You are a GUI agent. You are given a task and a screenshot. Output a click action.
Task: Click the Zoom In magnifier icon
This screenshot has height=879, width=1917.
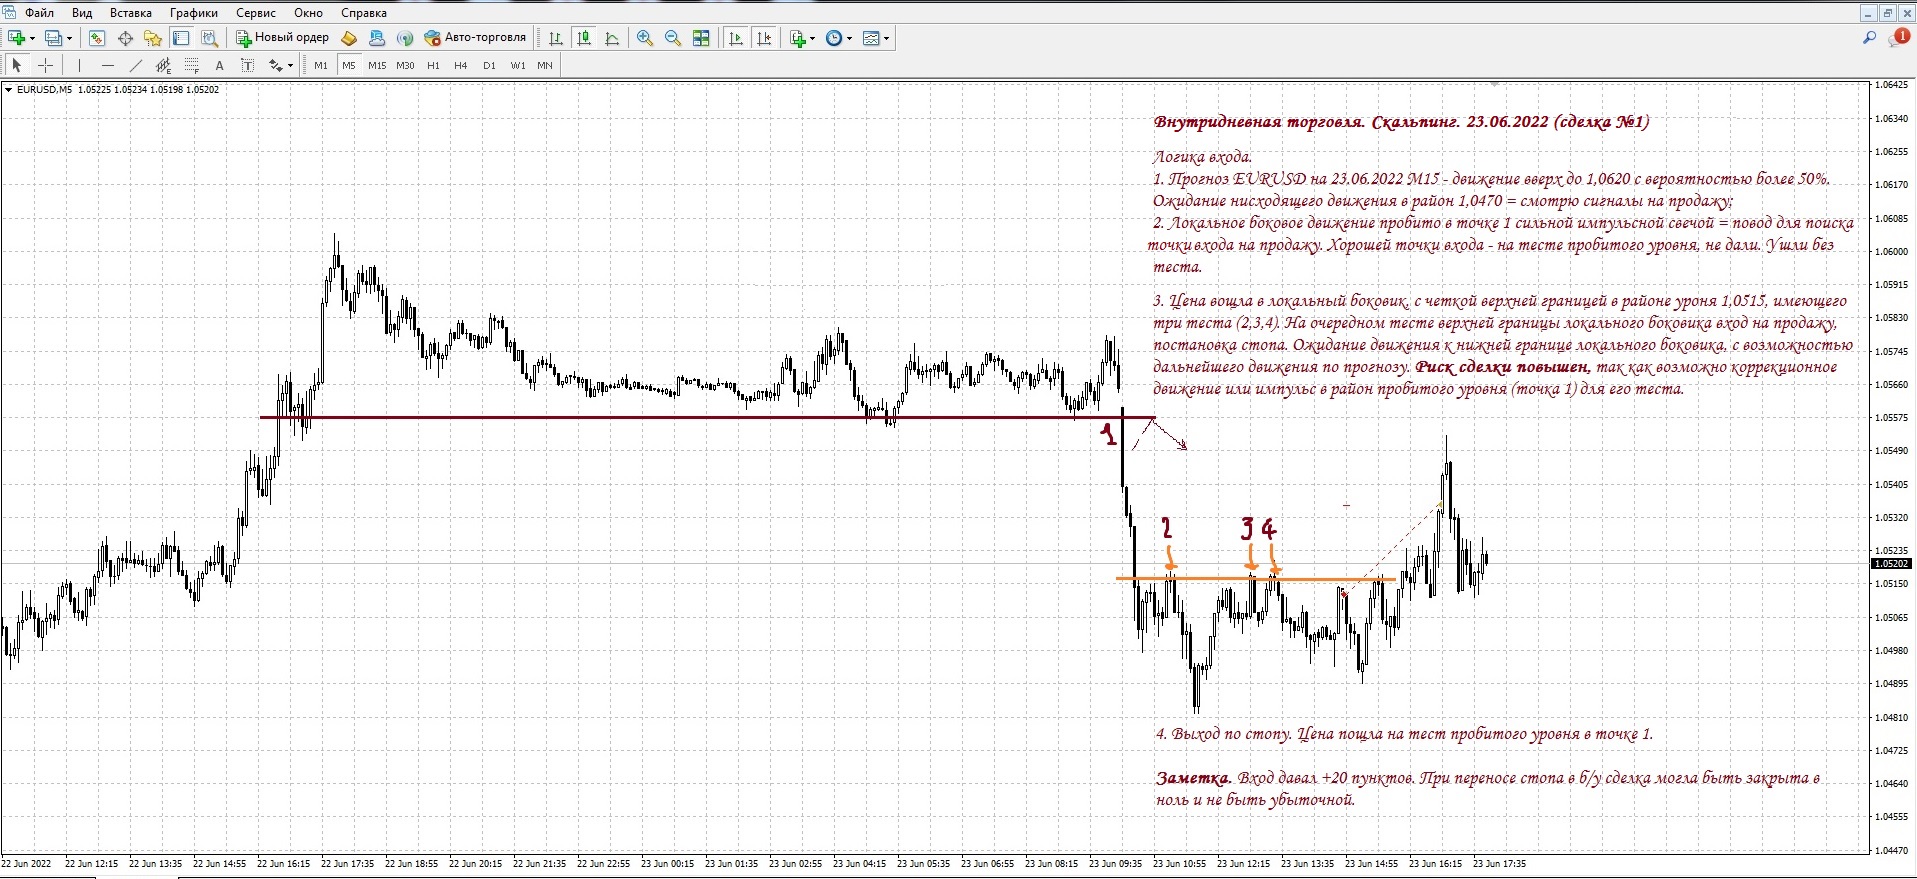(645, 38)
